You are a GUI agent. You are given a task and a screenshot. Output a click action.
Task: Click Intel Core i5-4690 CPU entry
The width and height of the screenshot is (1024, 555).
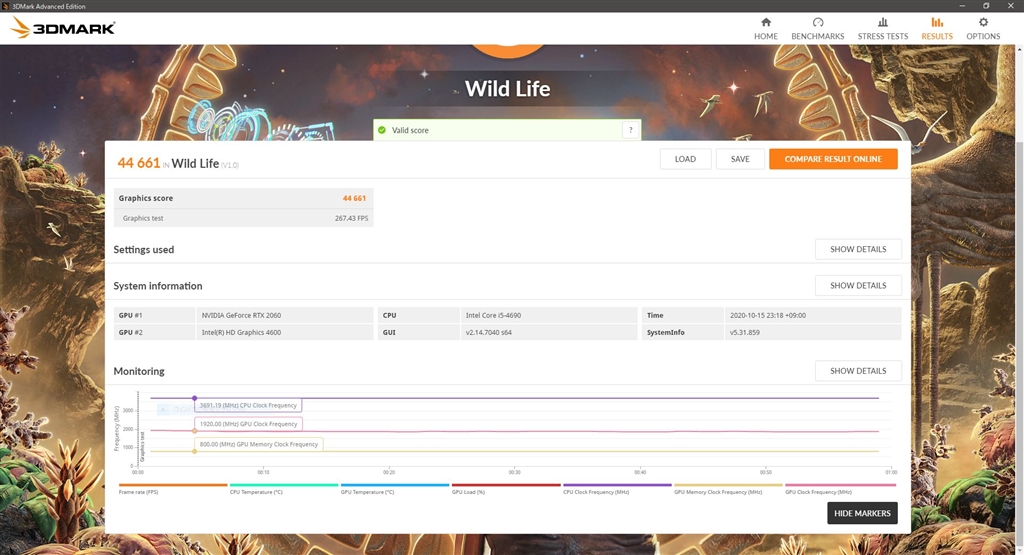point(493,315)
